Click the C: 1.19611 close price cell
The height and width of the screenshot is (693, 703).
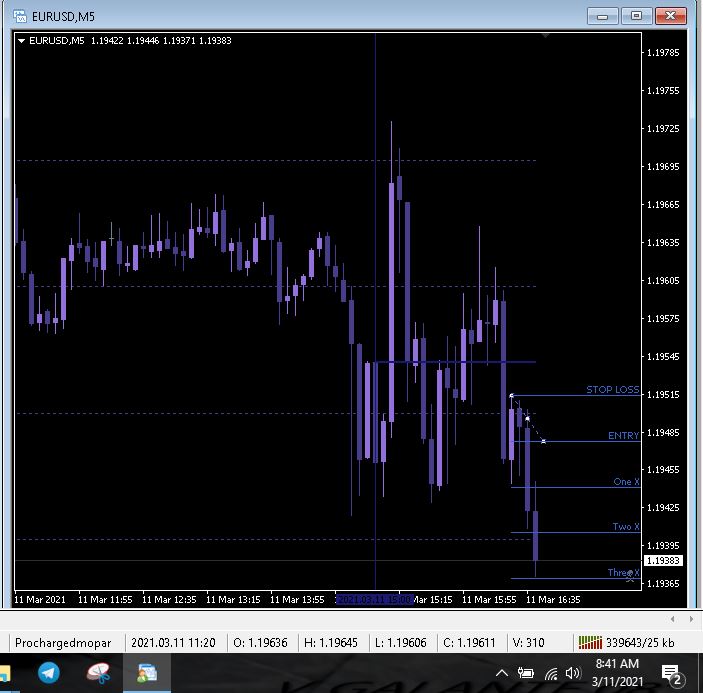pos(469,643)
